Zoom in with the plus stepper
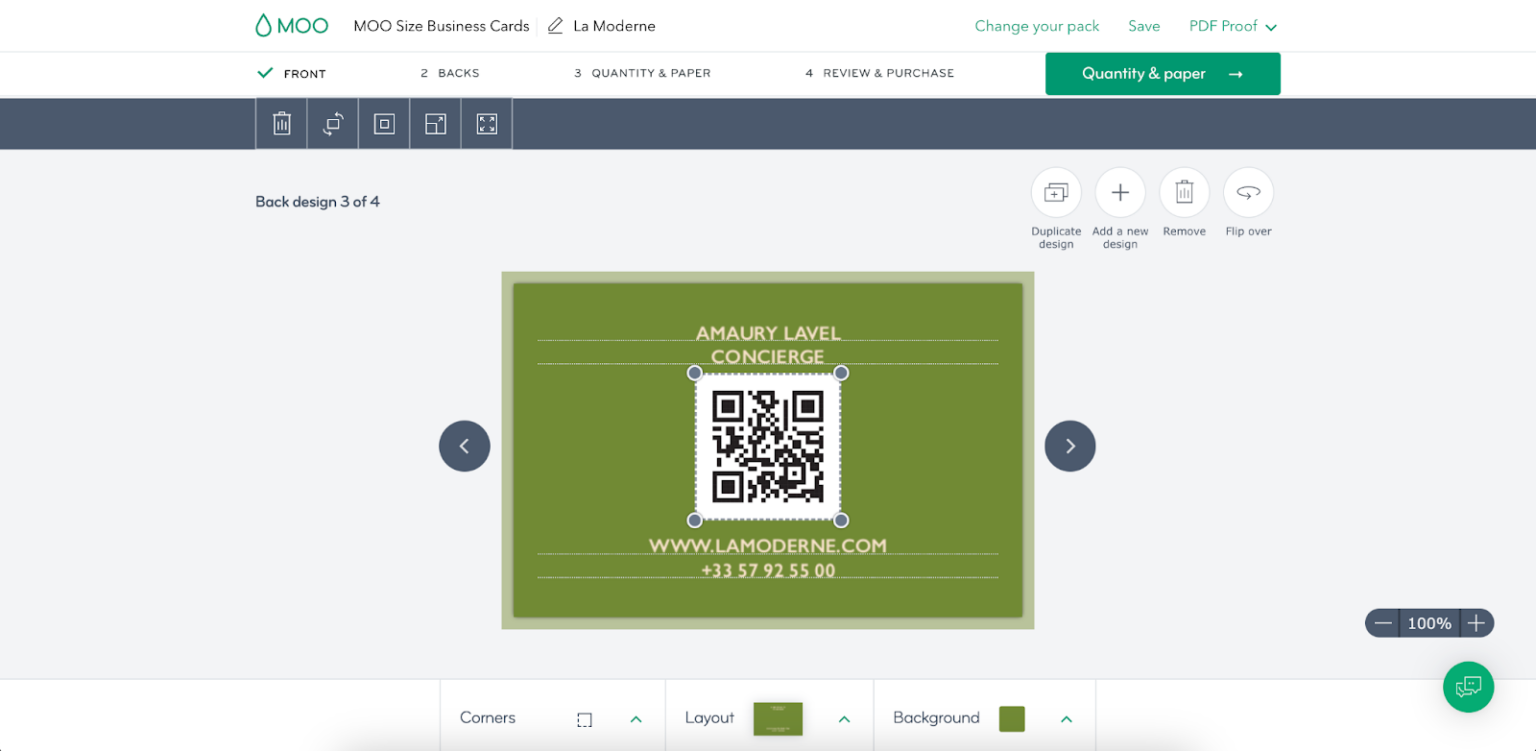The image size is (1536, 751). [1476, 623]
